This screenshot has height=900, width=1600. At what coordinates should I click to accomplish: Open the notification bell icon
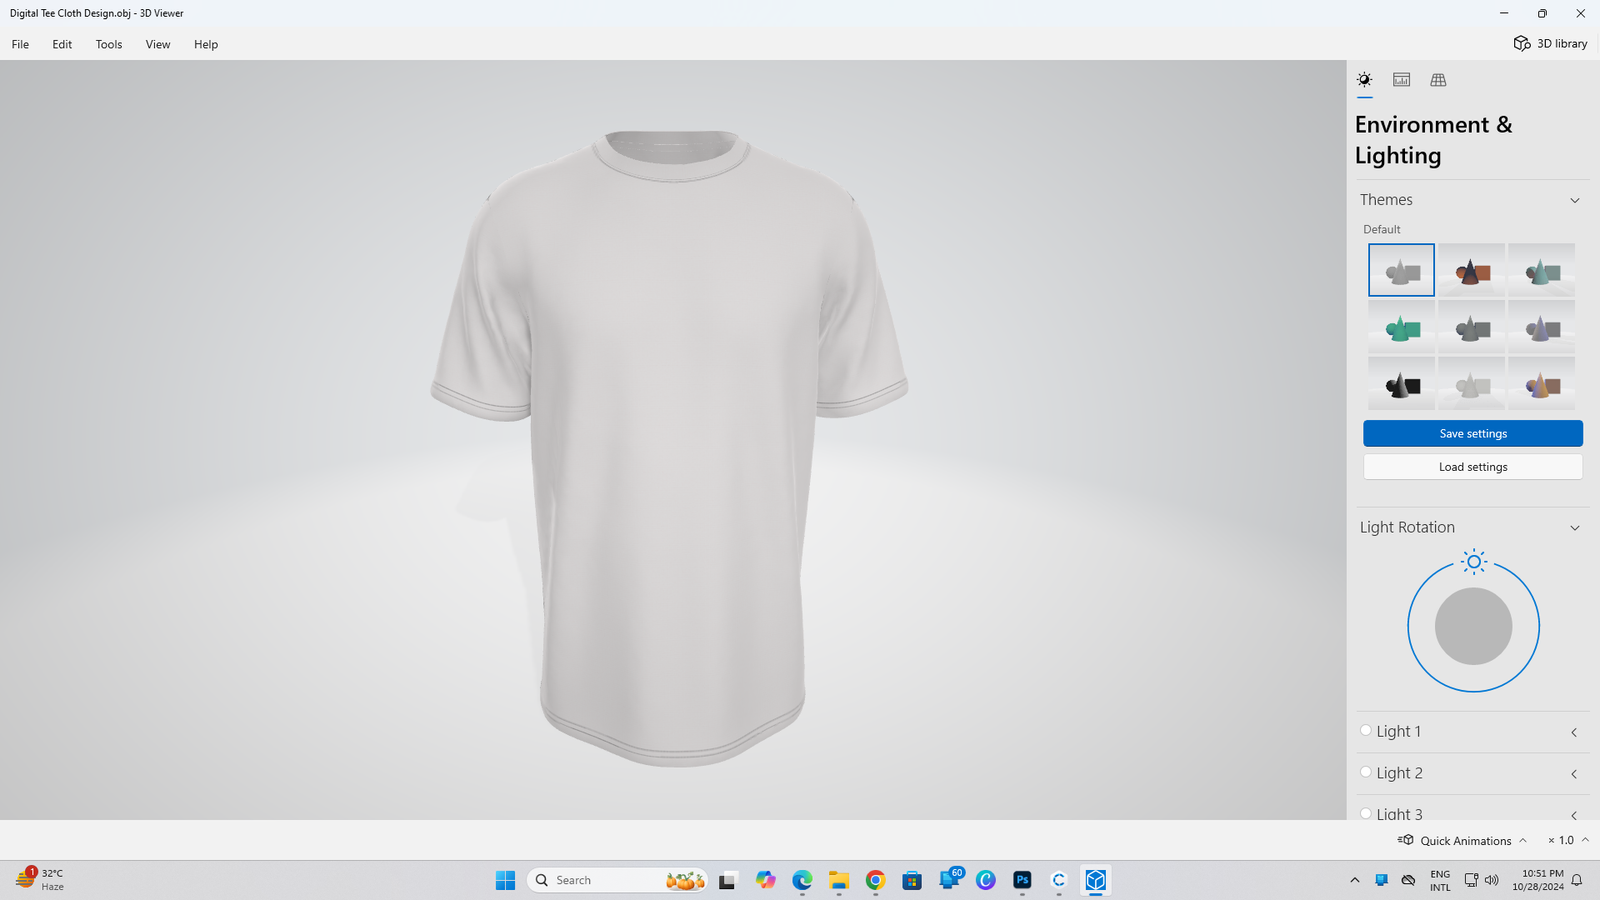pyautogui.click(x=1577, y=880)
